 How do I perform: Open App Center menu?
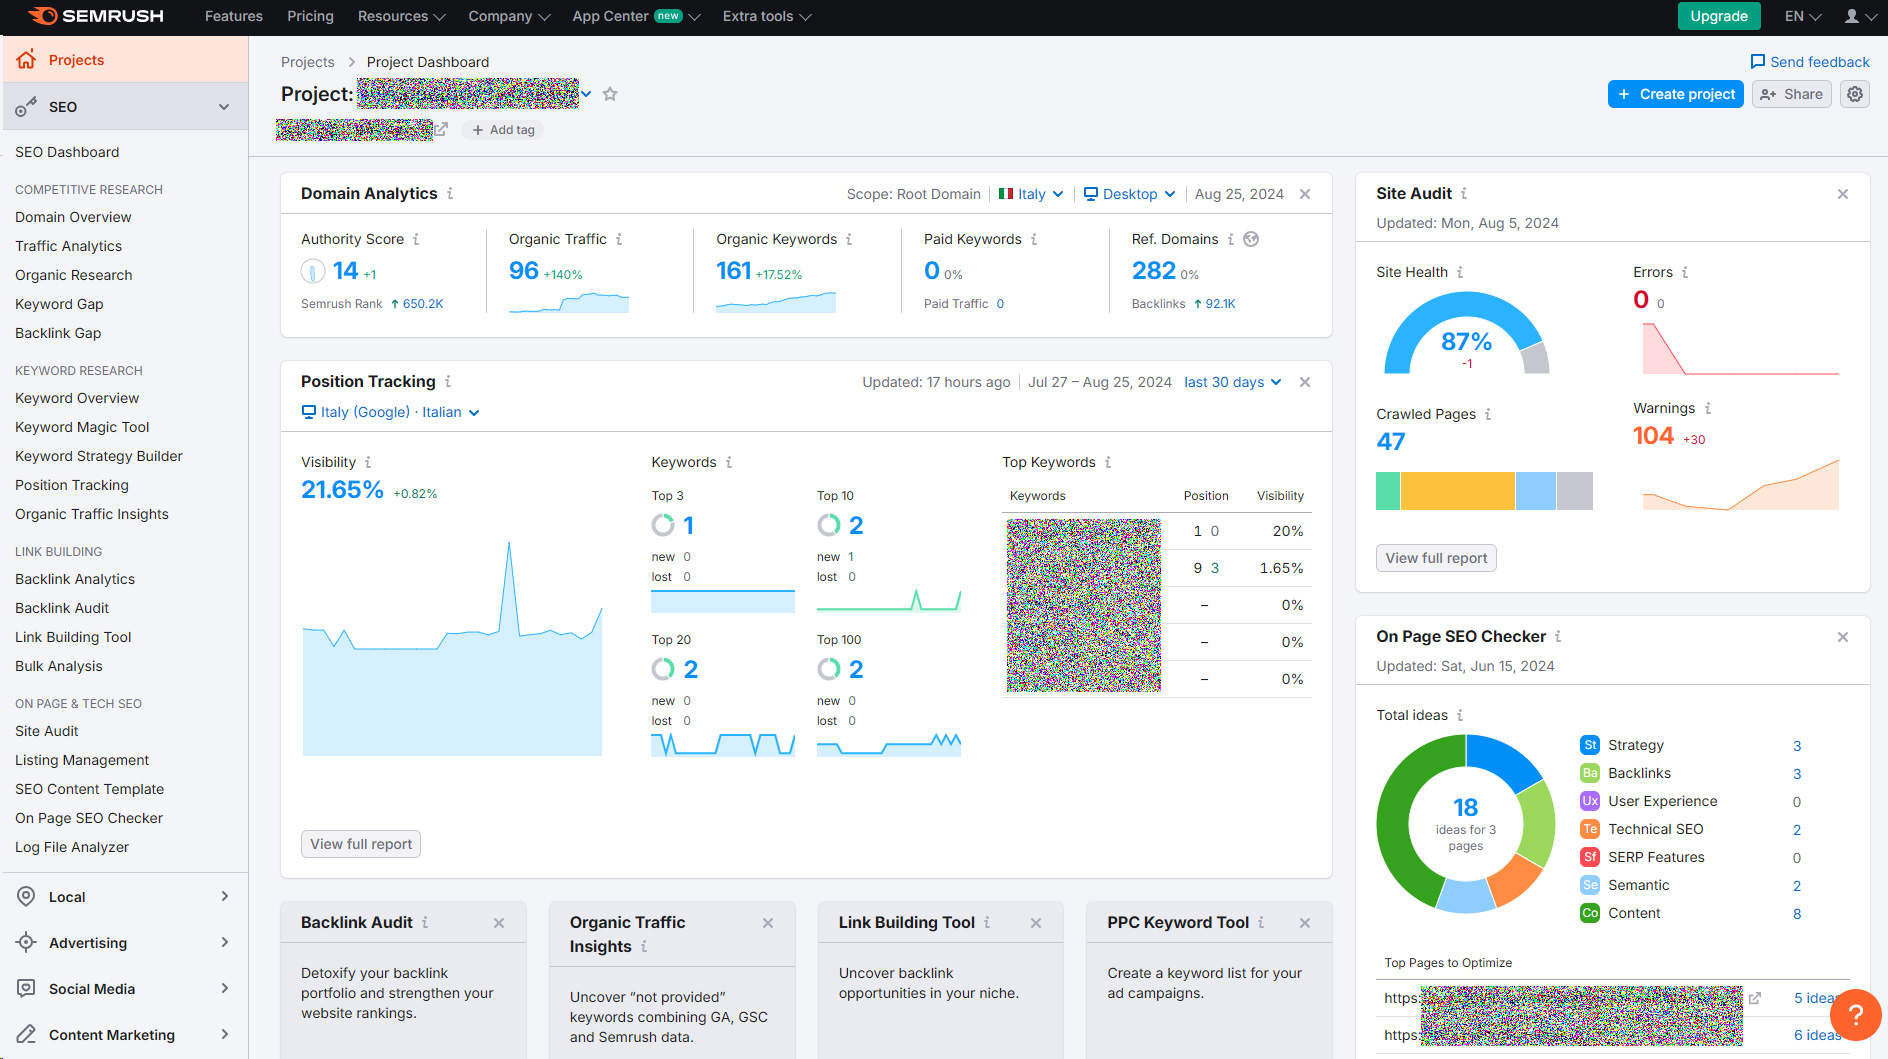636,16
